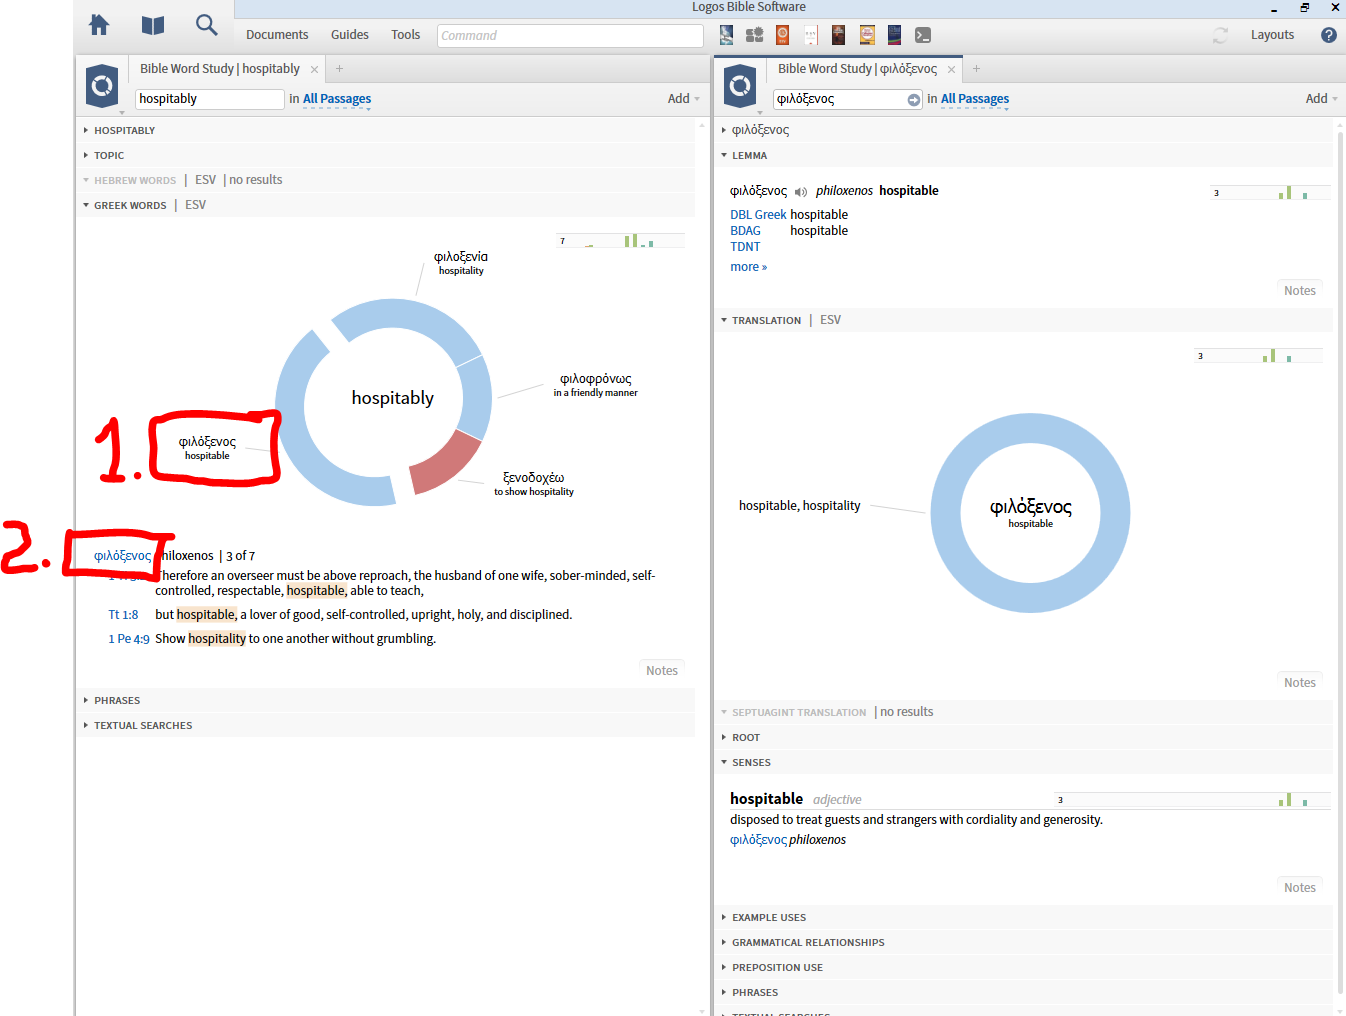Open the command terminal shortcut icon

(923, 35)
